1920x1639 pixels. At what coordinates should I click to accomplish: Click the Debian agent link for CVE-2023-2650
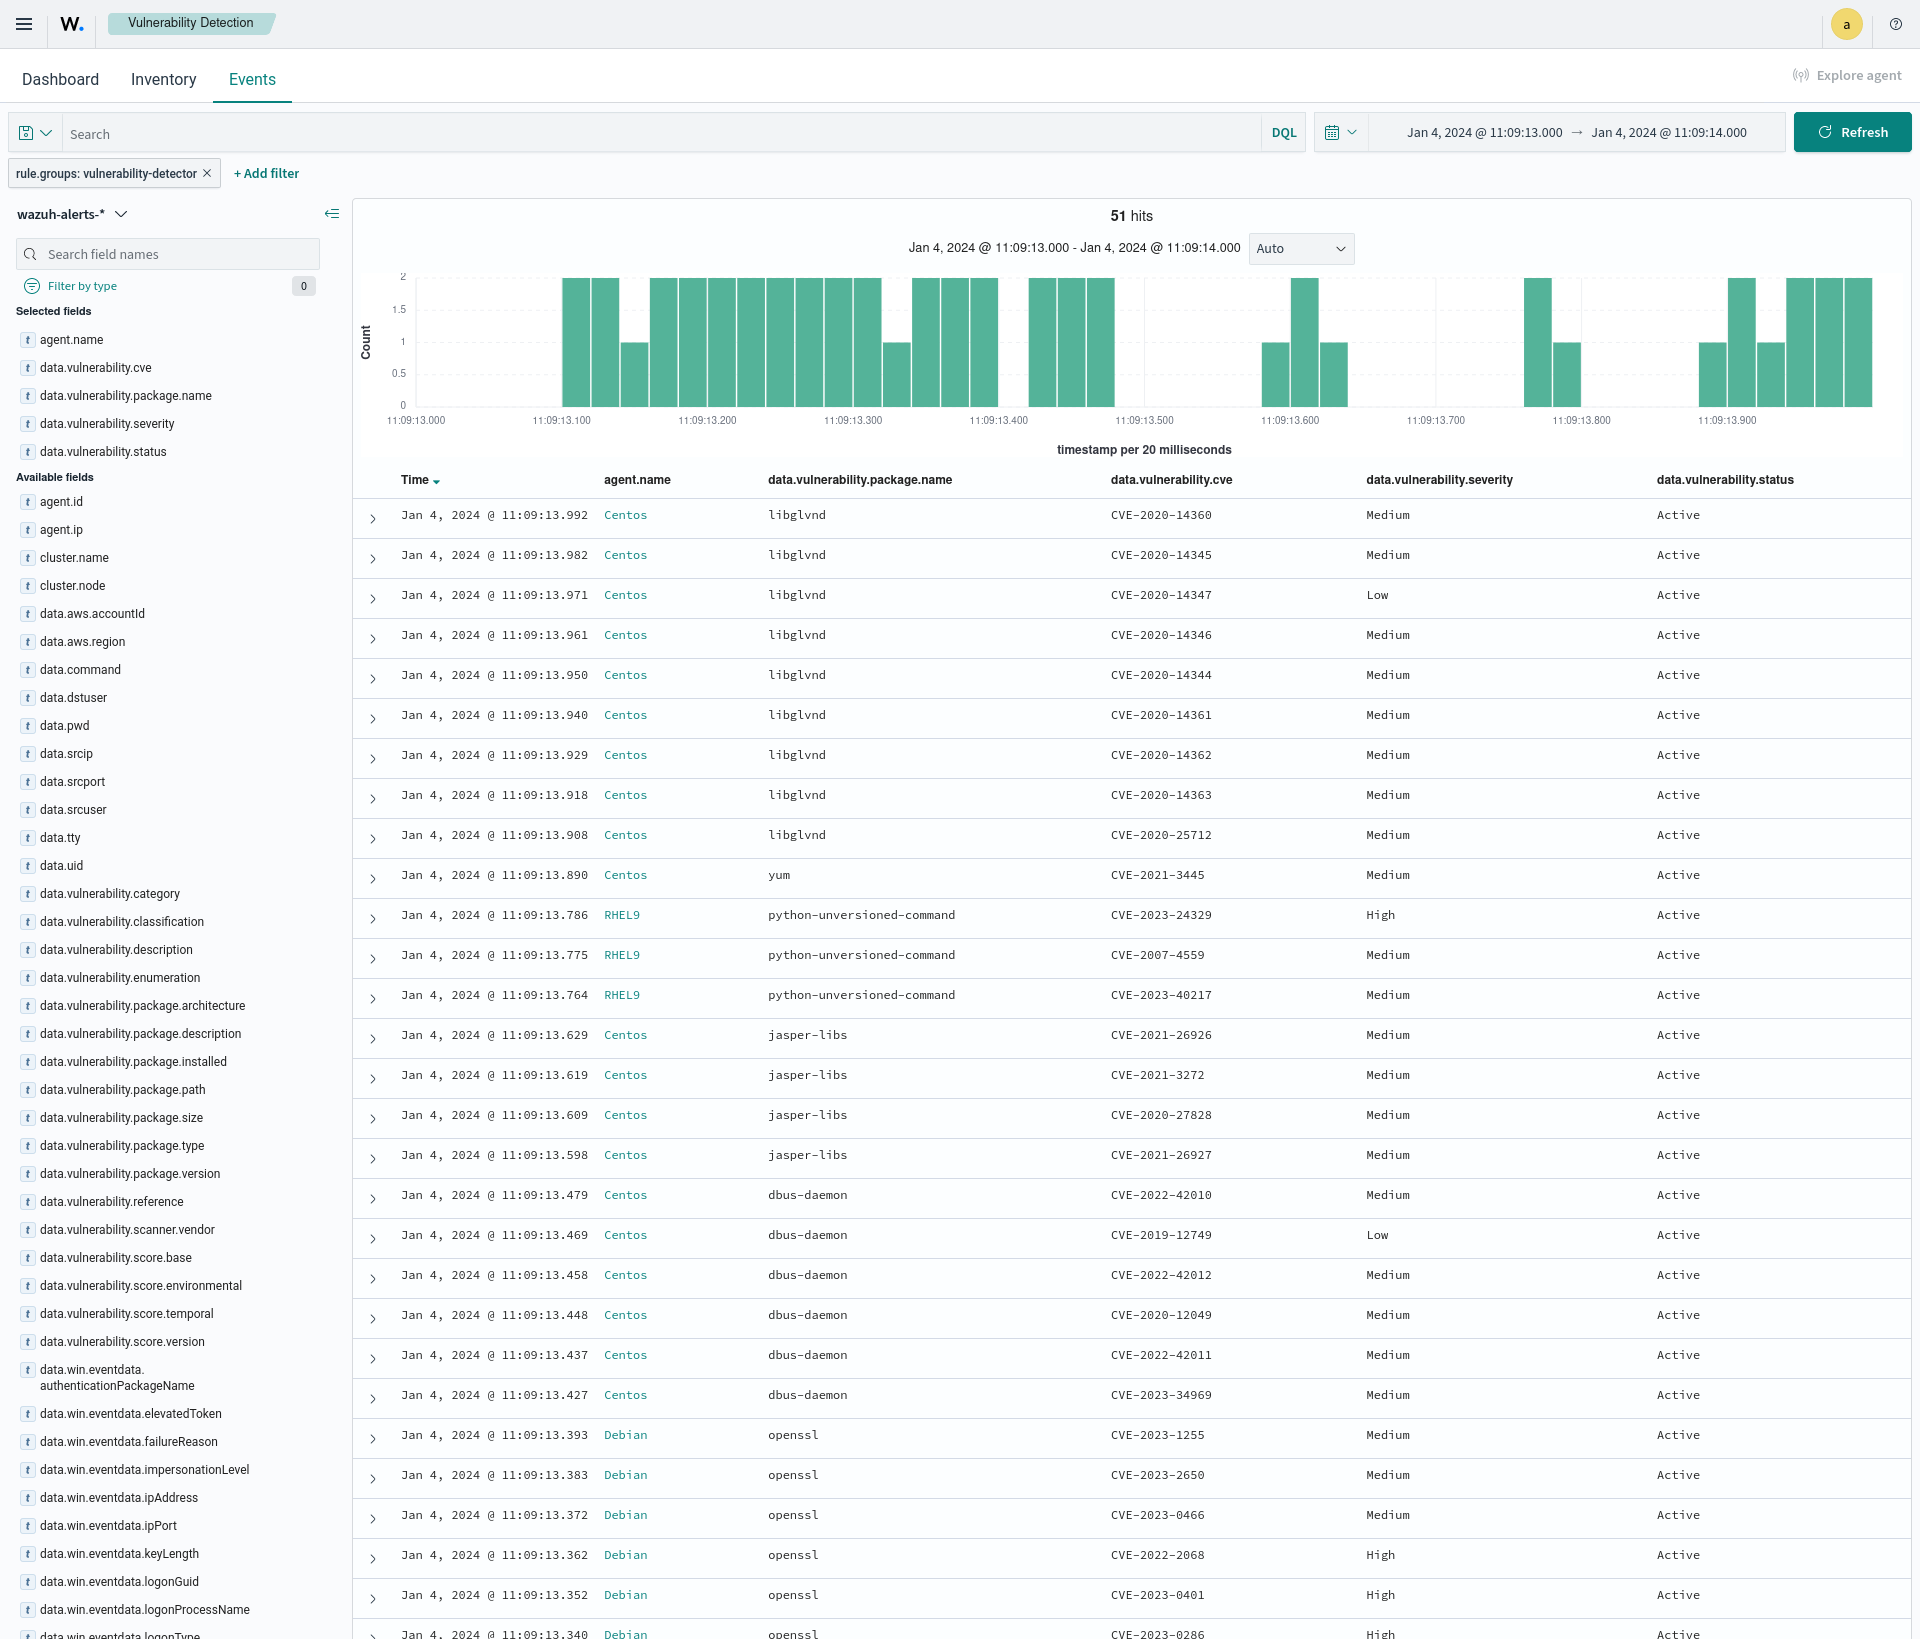[625, 1475]
